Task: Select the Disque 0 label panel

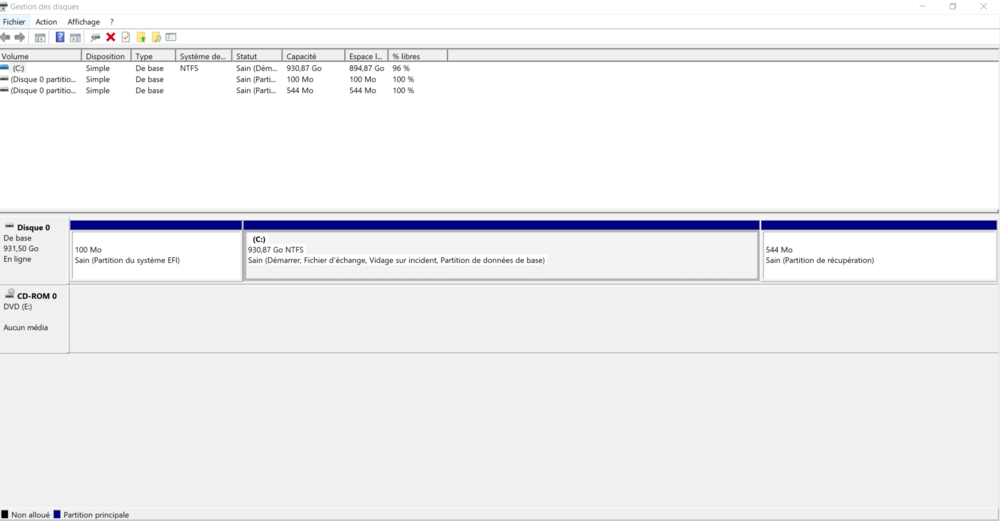Action: tap(34, 244)
